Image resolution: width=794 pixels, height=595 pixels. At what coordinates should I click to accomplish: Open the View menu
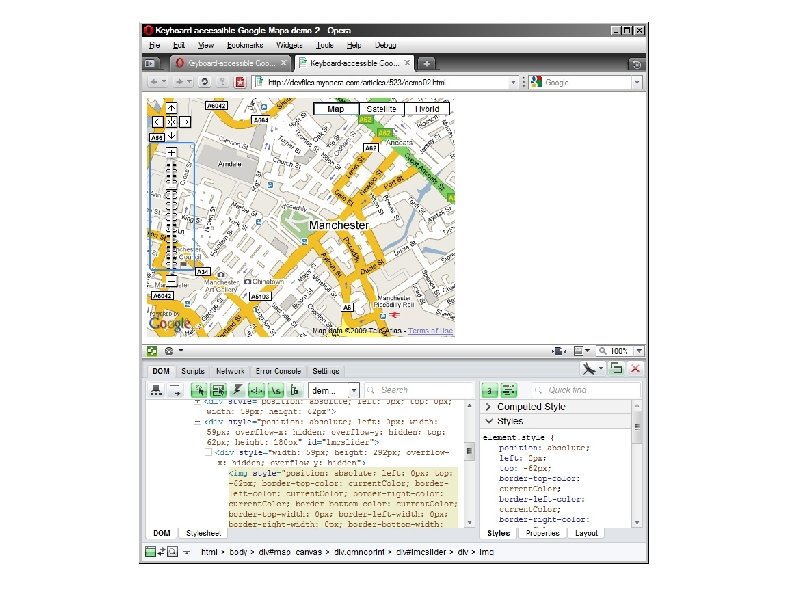pos(206,45)
